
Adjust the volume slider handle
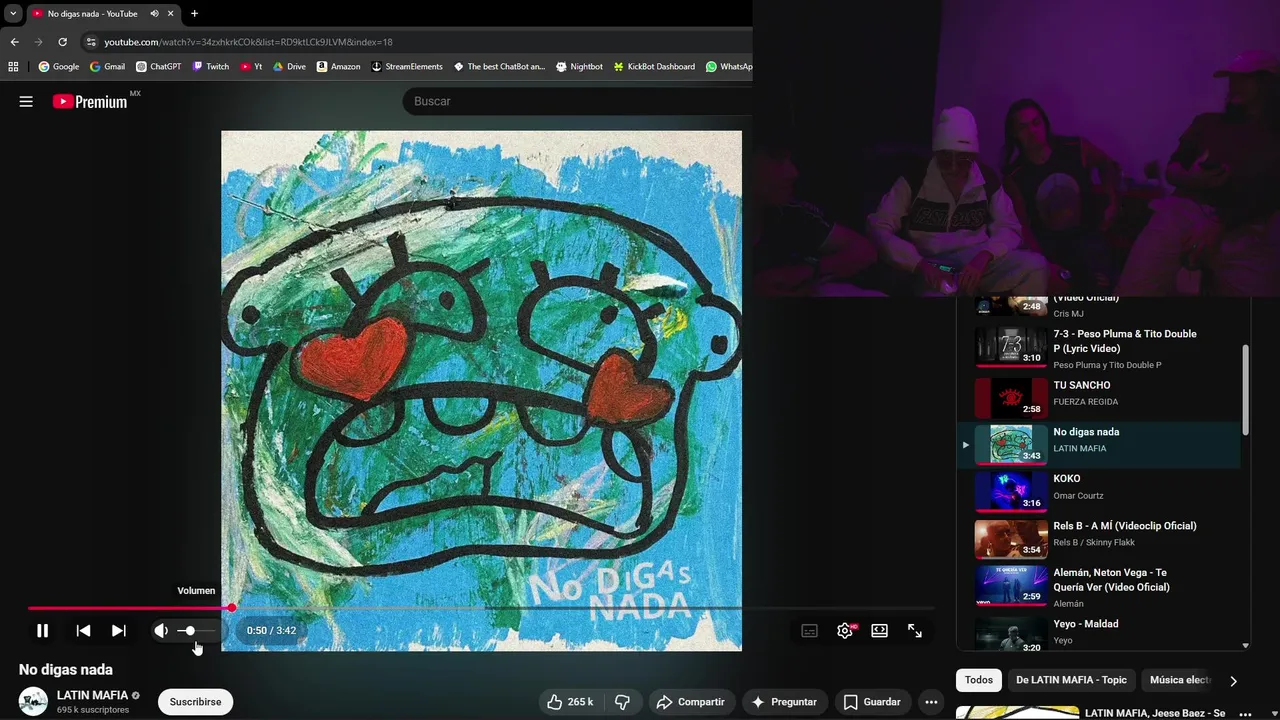[190, 631]
